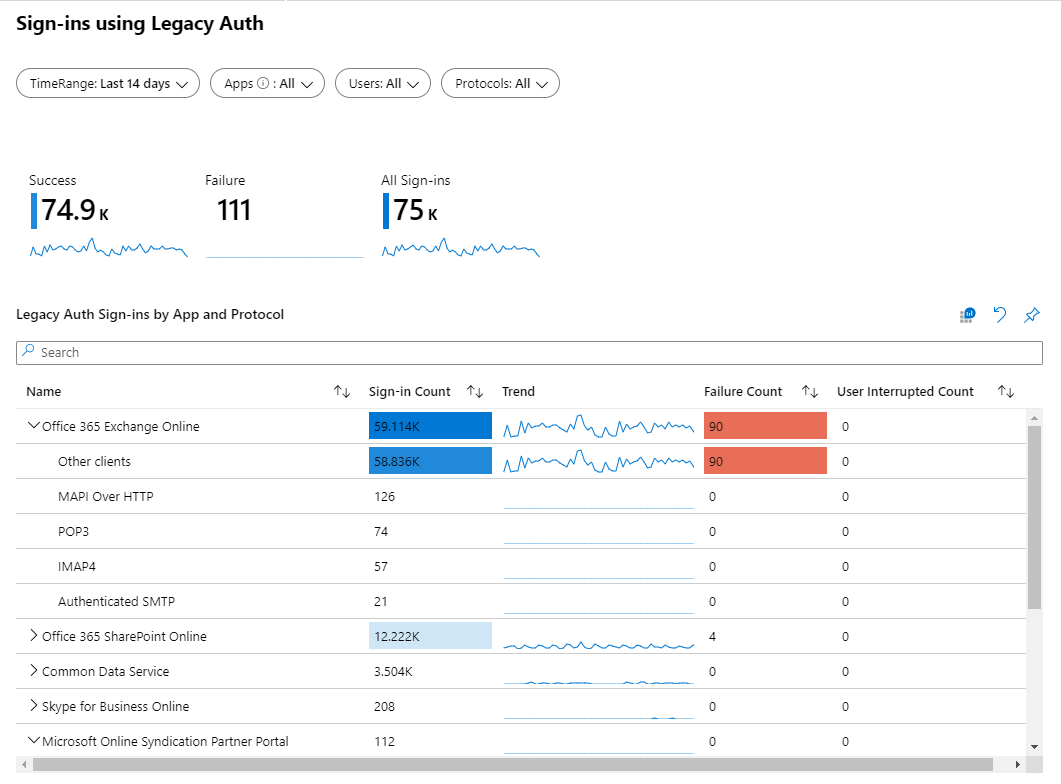Click the magnifier icon in Search box
The width and height of the screenshot is (1061, 784).
click(x=28, y=350)
